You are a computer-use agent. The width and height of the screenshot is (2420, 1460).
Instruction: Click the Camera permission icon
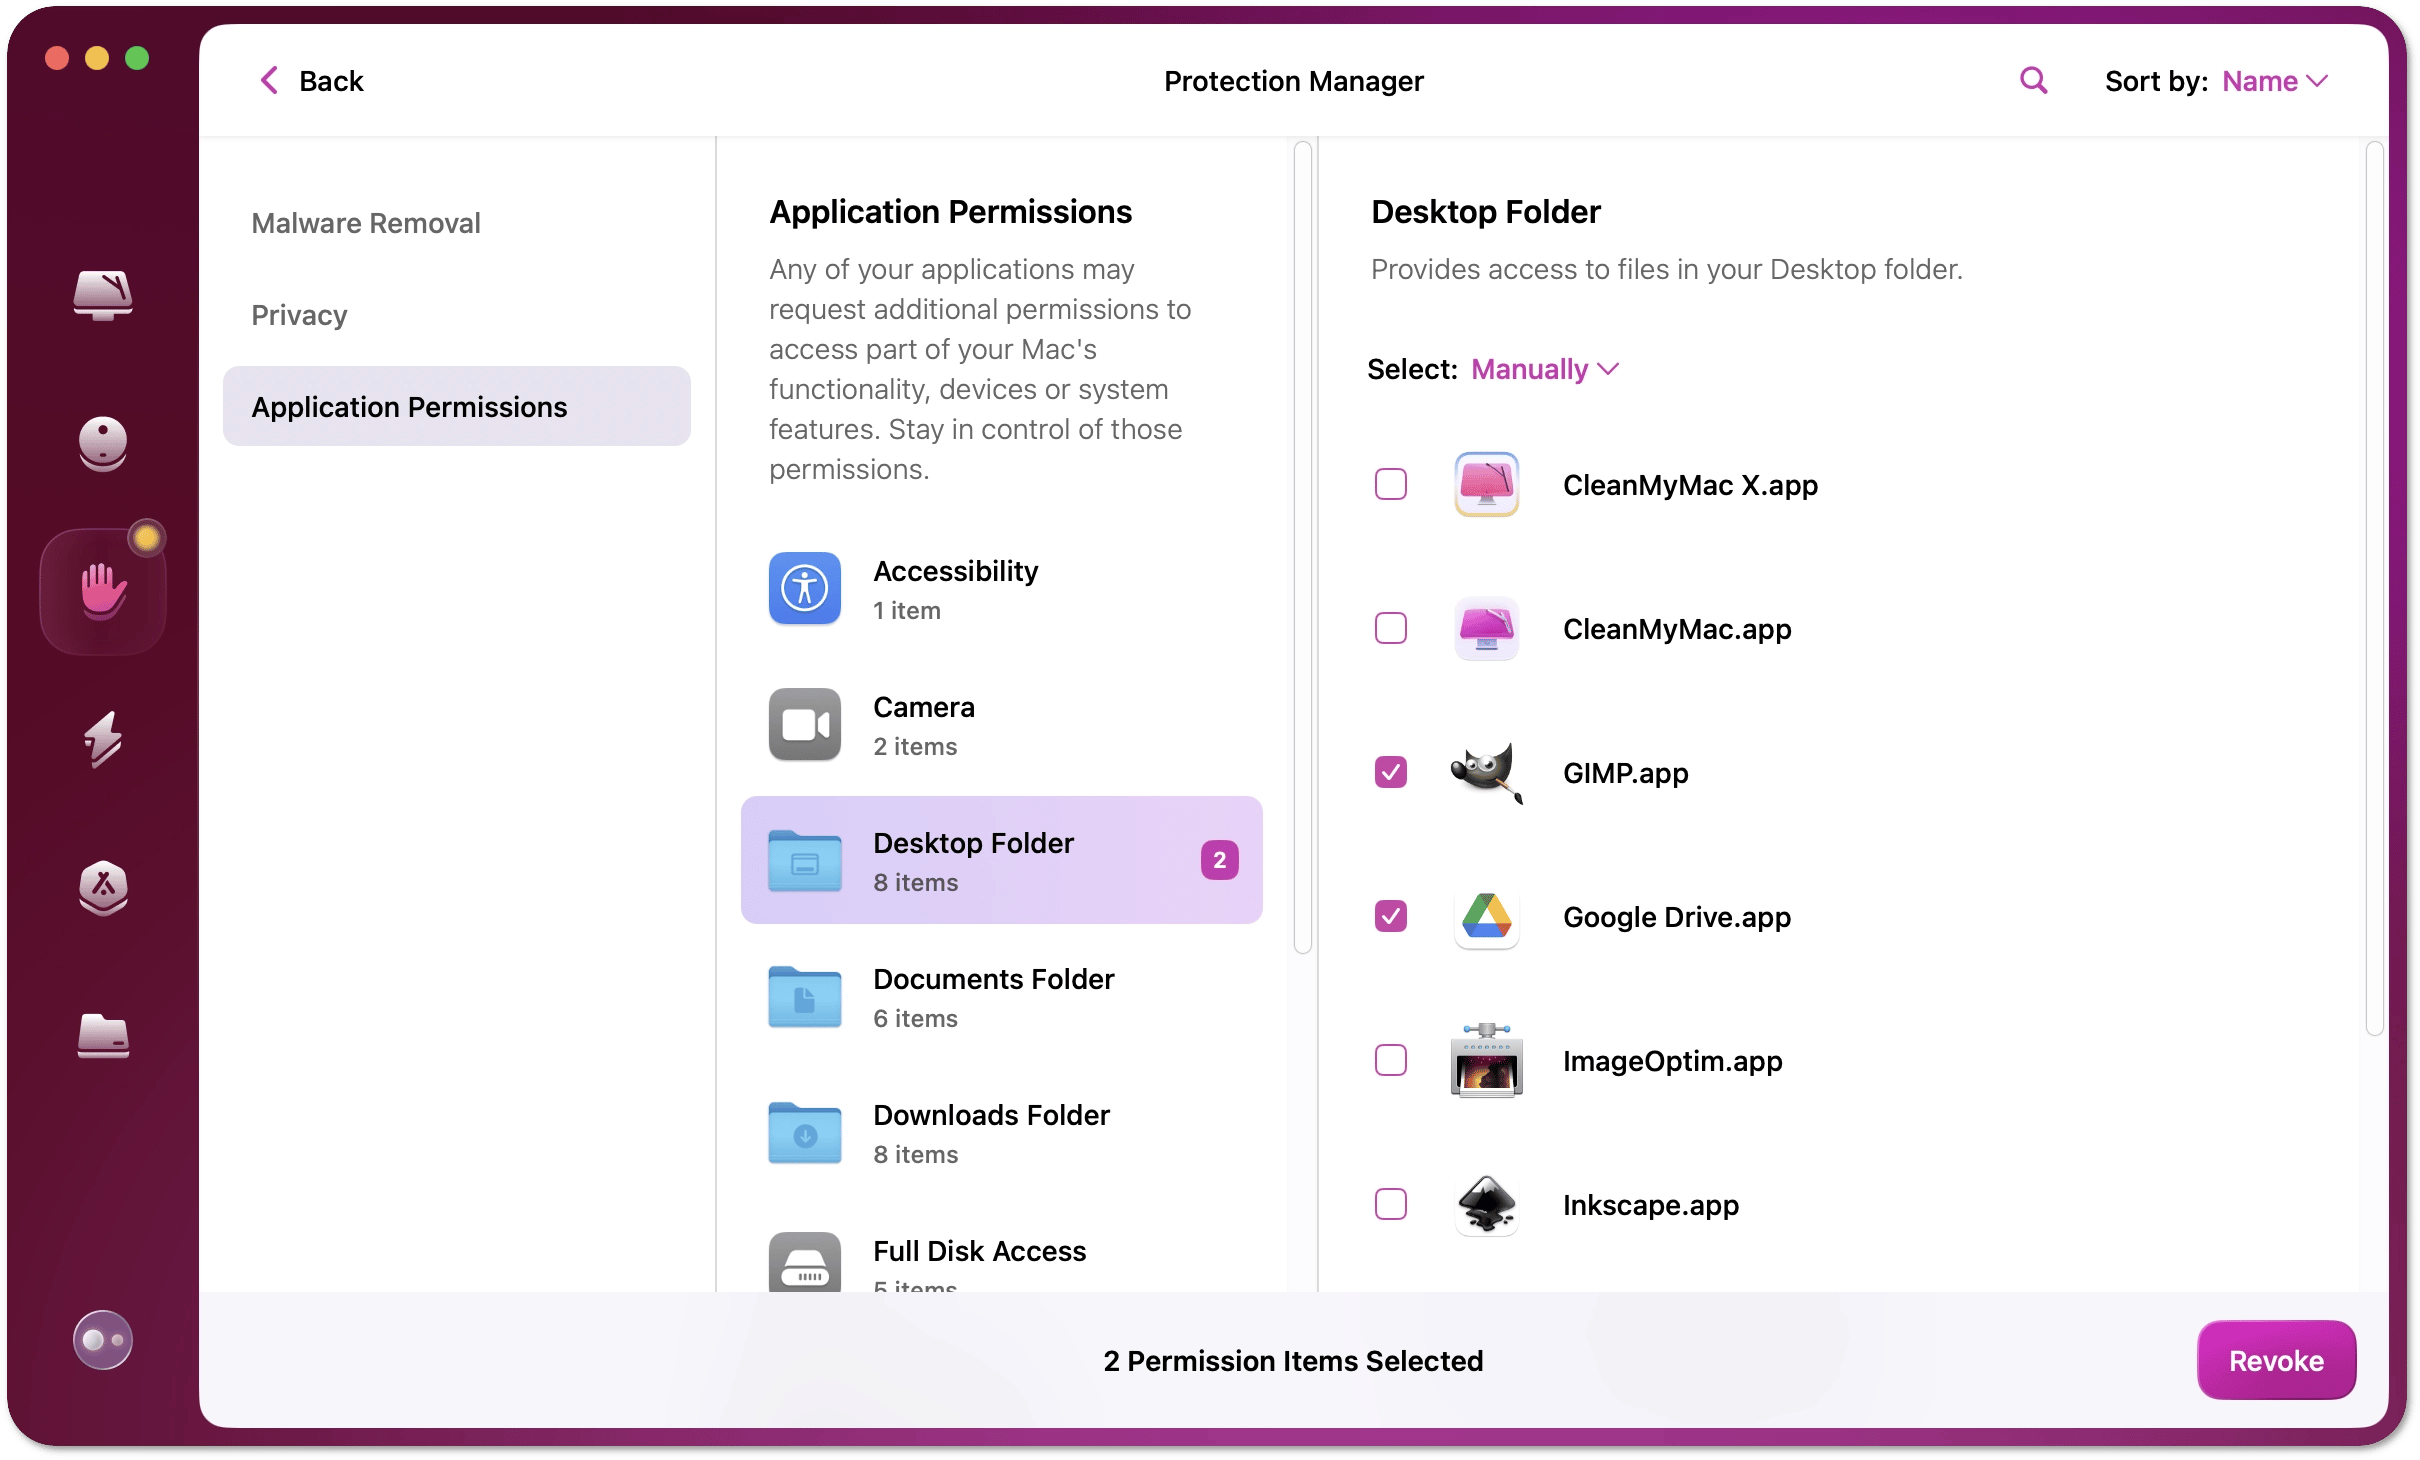click(x=805, y=725)
